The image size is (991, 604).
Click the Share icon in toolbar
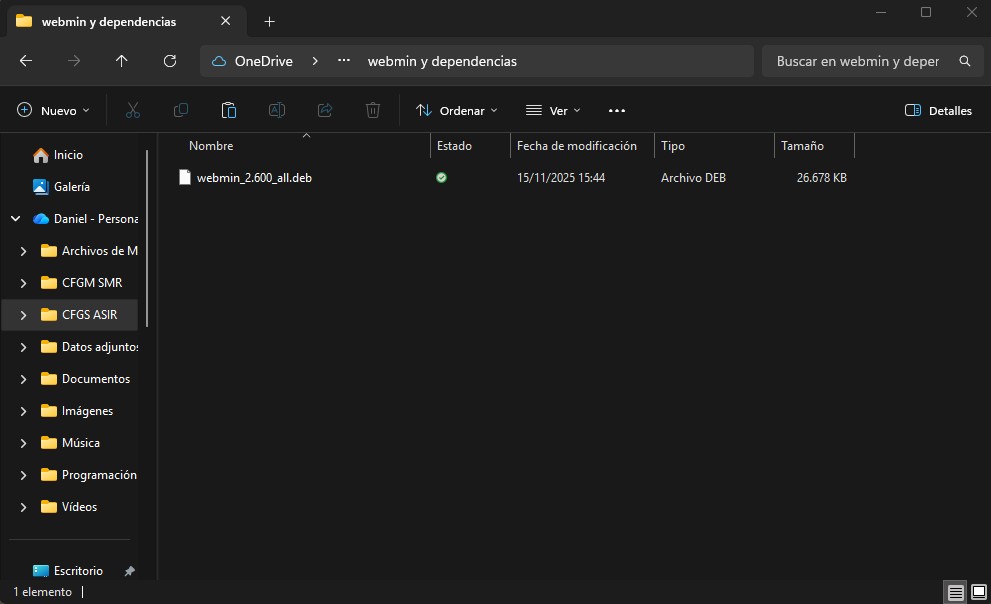tap(325, 110)
